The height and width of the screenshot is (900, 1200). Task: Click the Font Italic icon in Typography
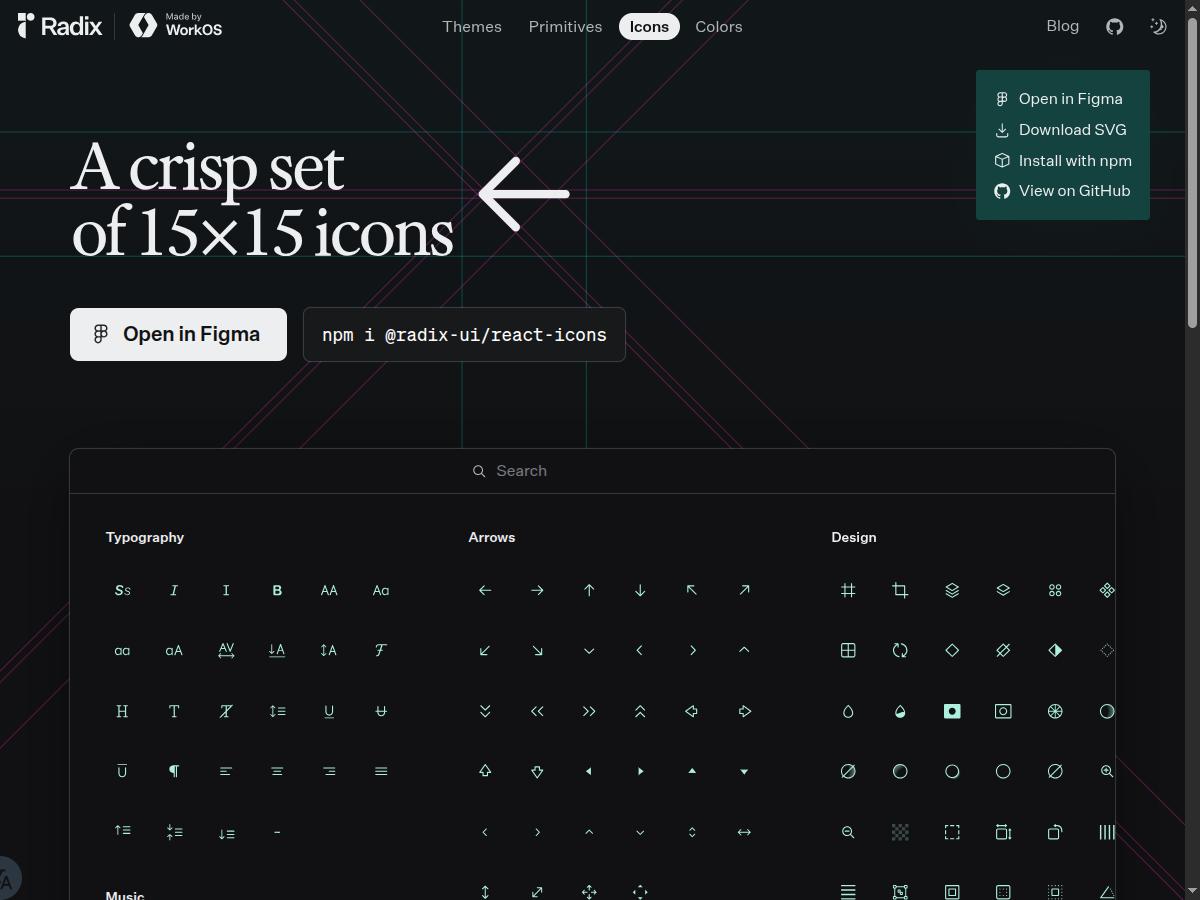(x=174, y=590)
